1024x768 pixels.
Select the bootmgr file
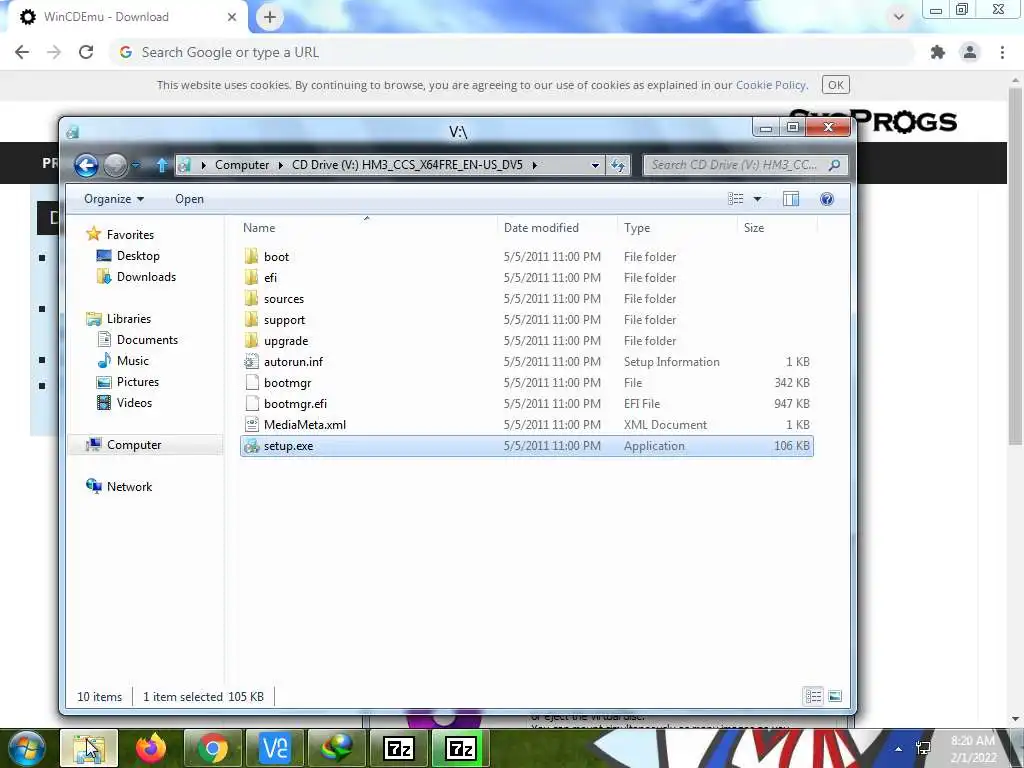526,383
